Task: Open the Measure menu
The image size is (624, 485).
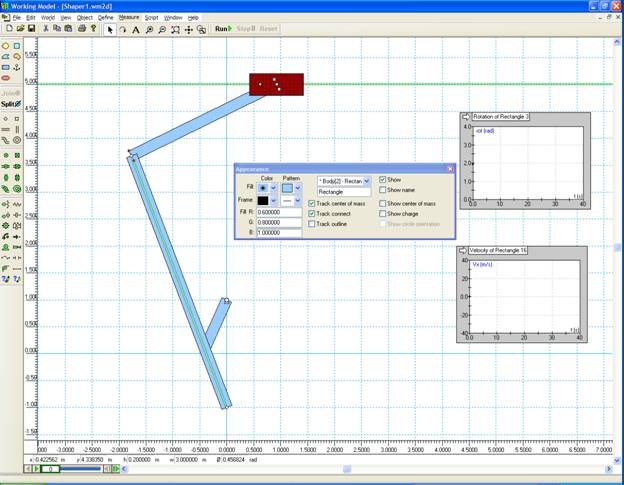Action: click(129, 18)
